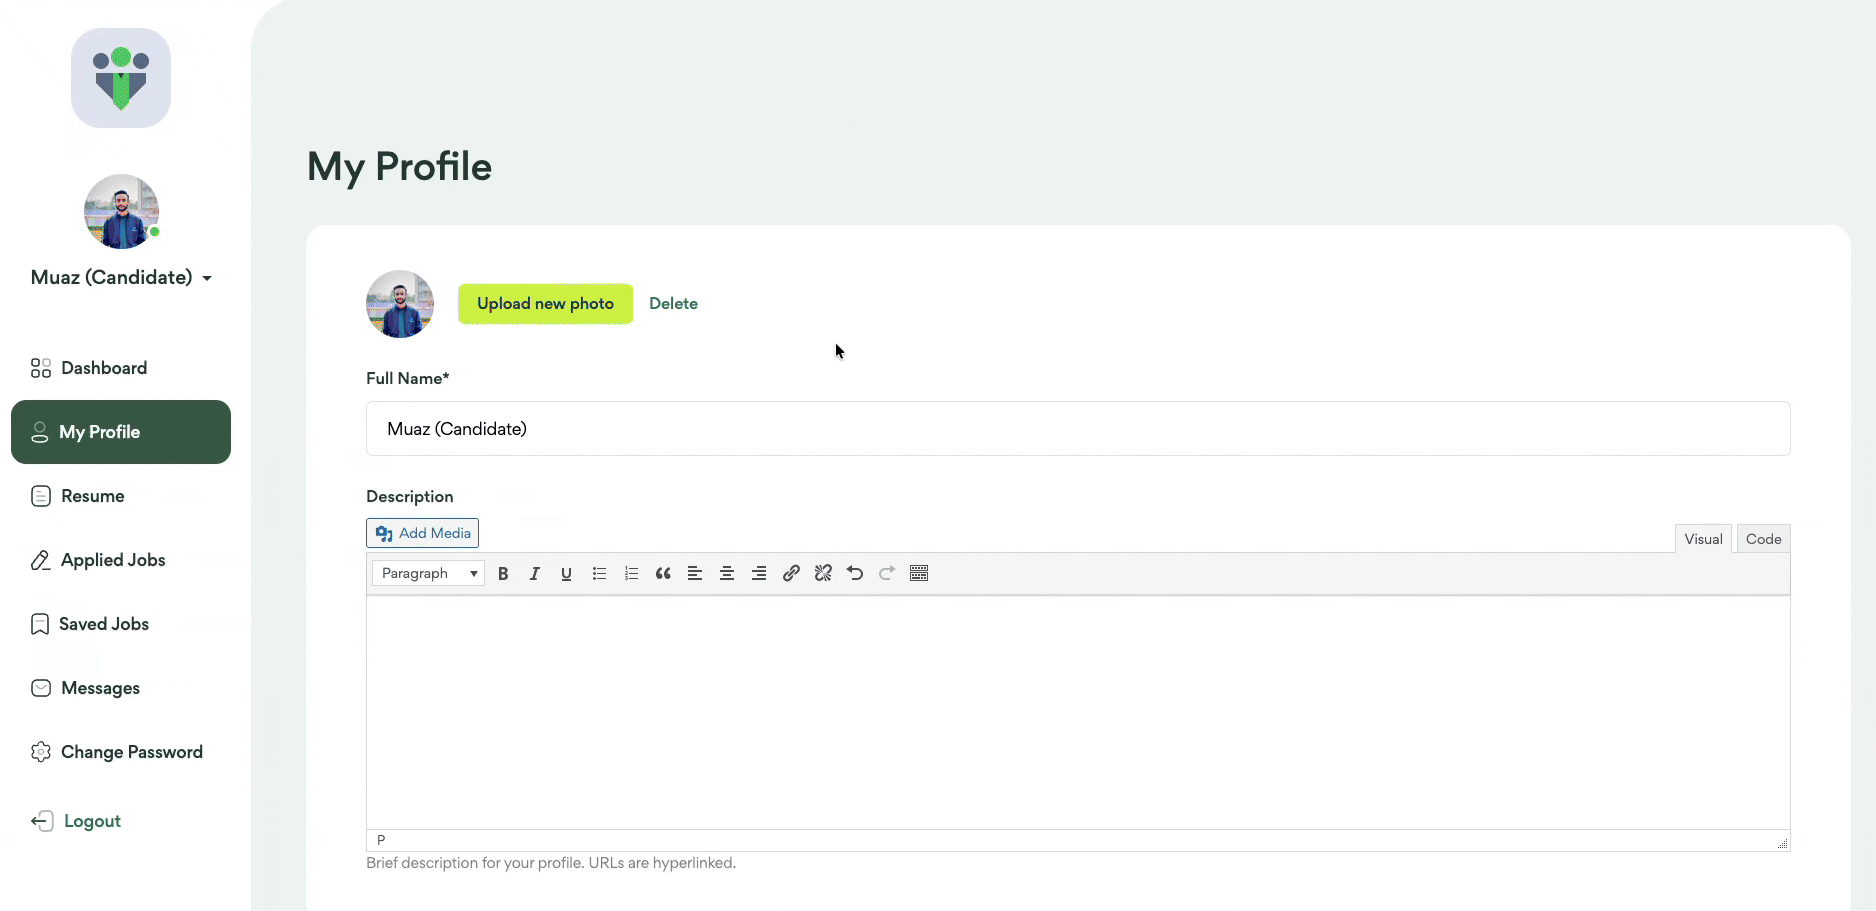Image resolution: width=1876 pixels, height=911 pixels.
Task: Undo the last edit in the editor
Action: 855,573
